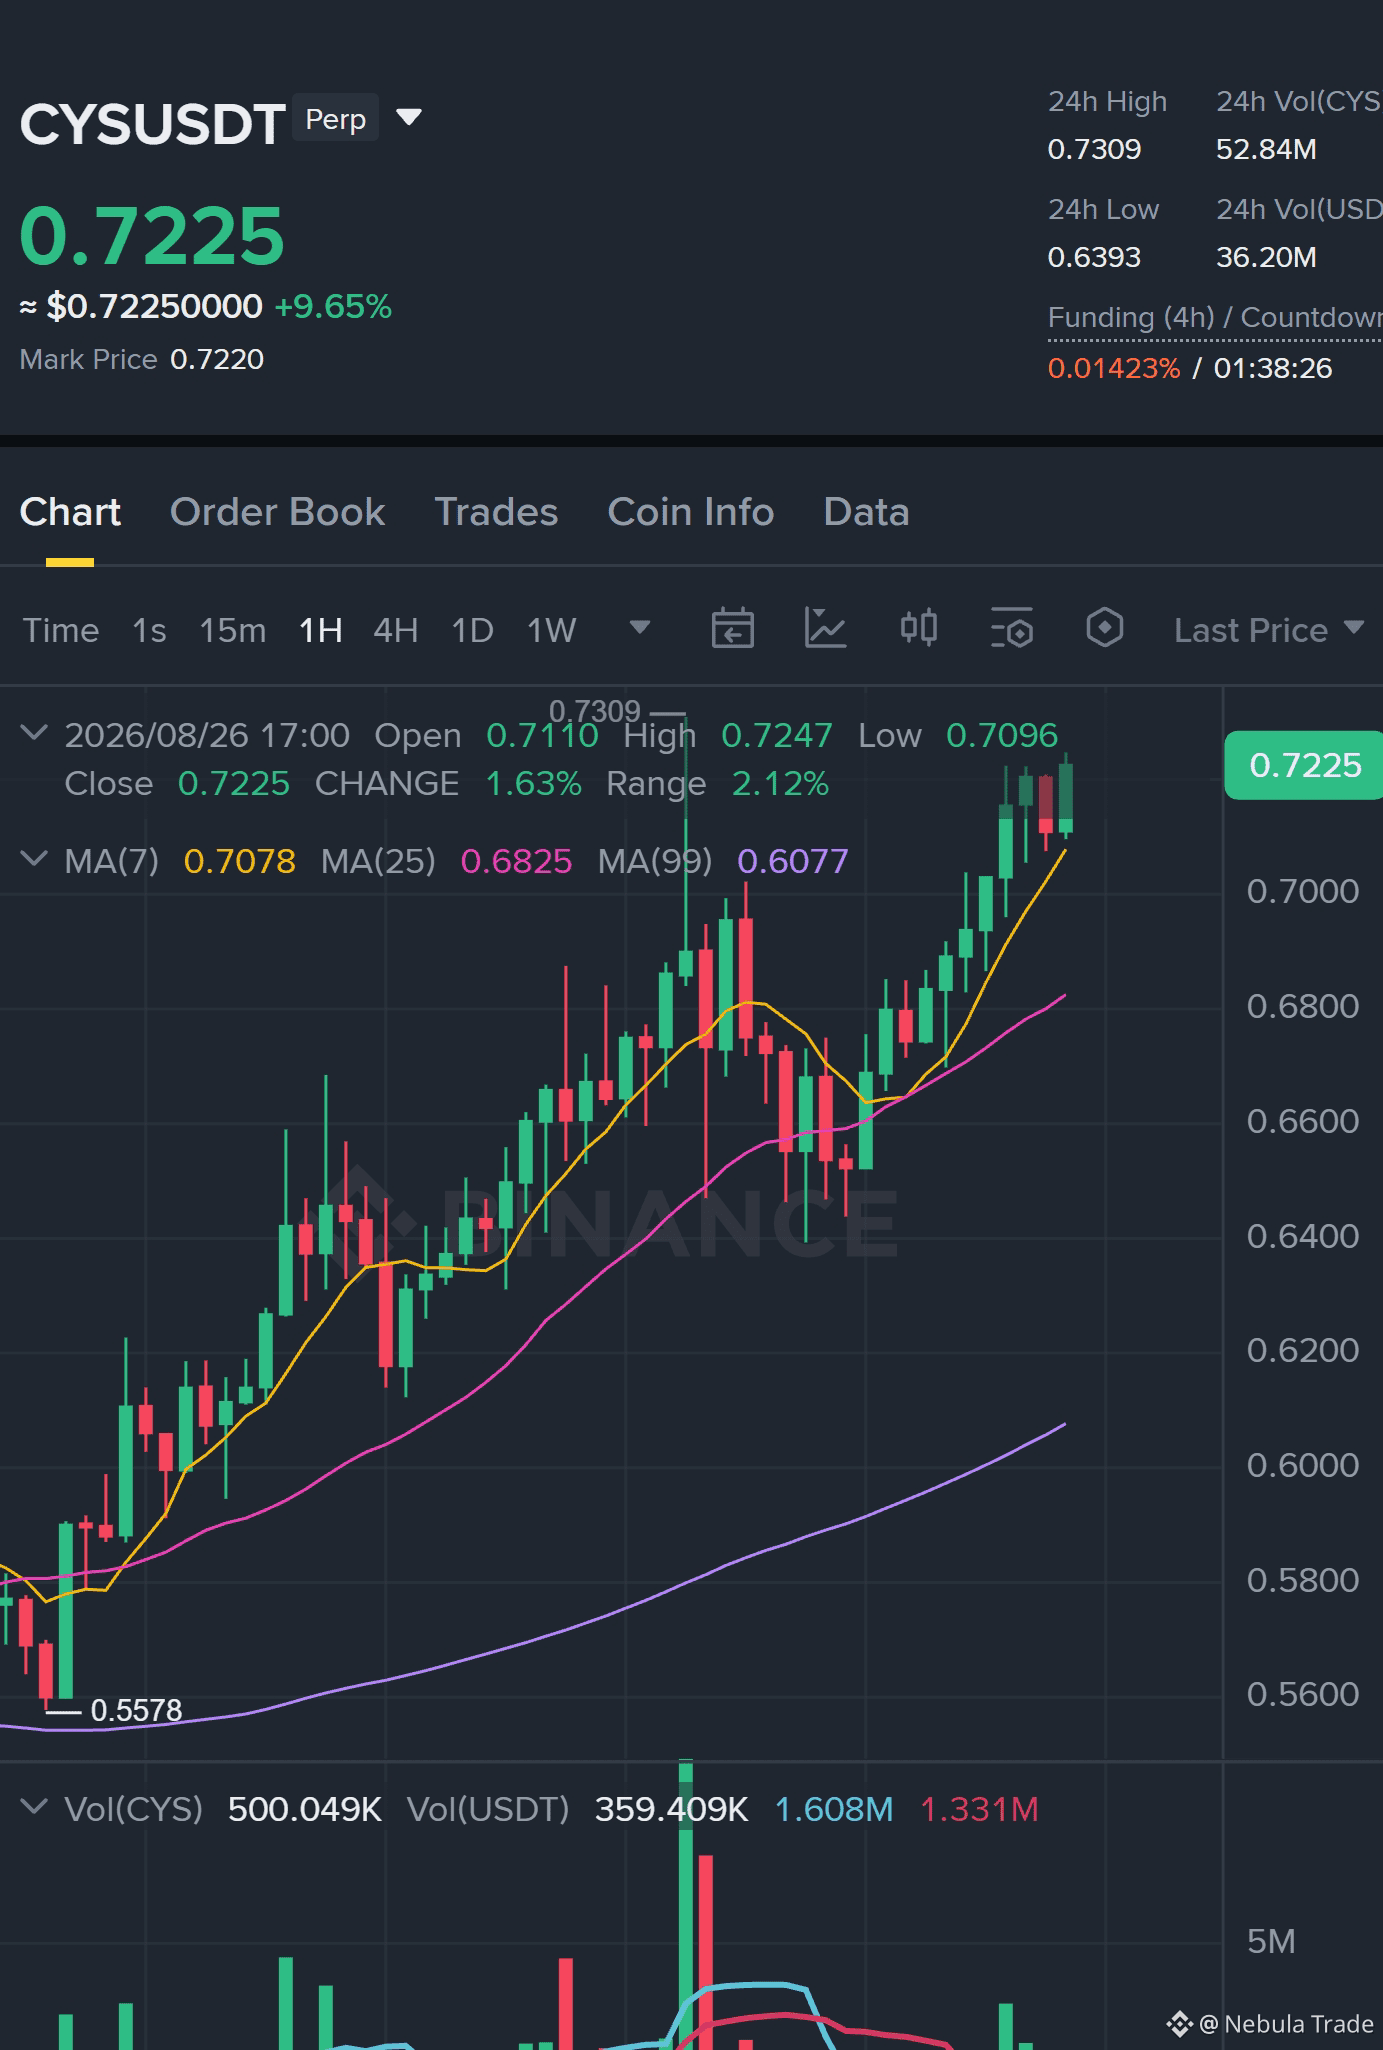Screen dimensions: 1383x2050
Task: Click the funding rate 0.01423%
Action: tap(1114, 368)
